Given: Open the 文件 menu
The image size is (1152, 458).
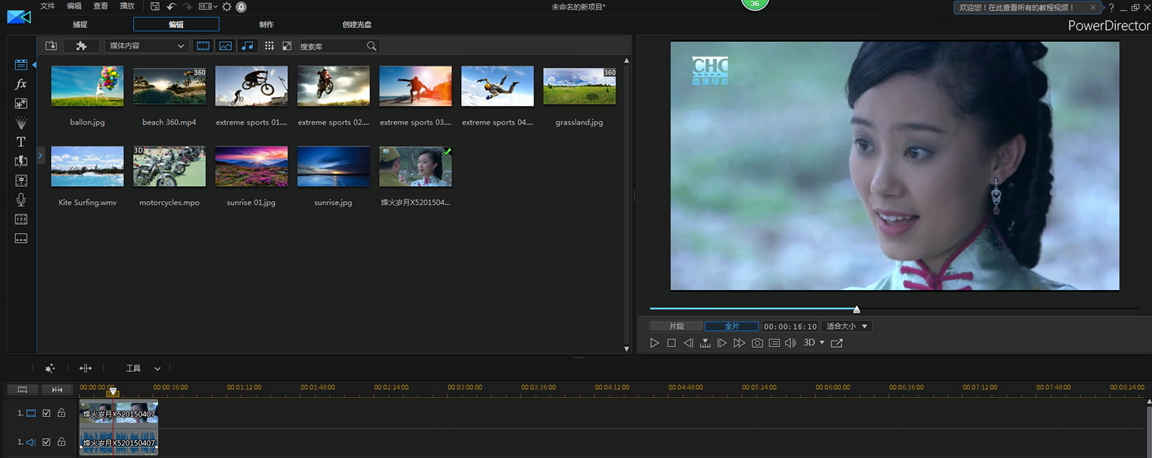Looking at the screenshot, I should [x=47, y=6].
